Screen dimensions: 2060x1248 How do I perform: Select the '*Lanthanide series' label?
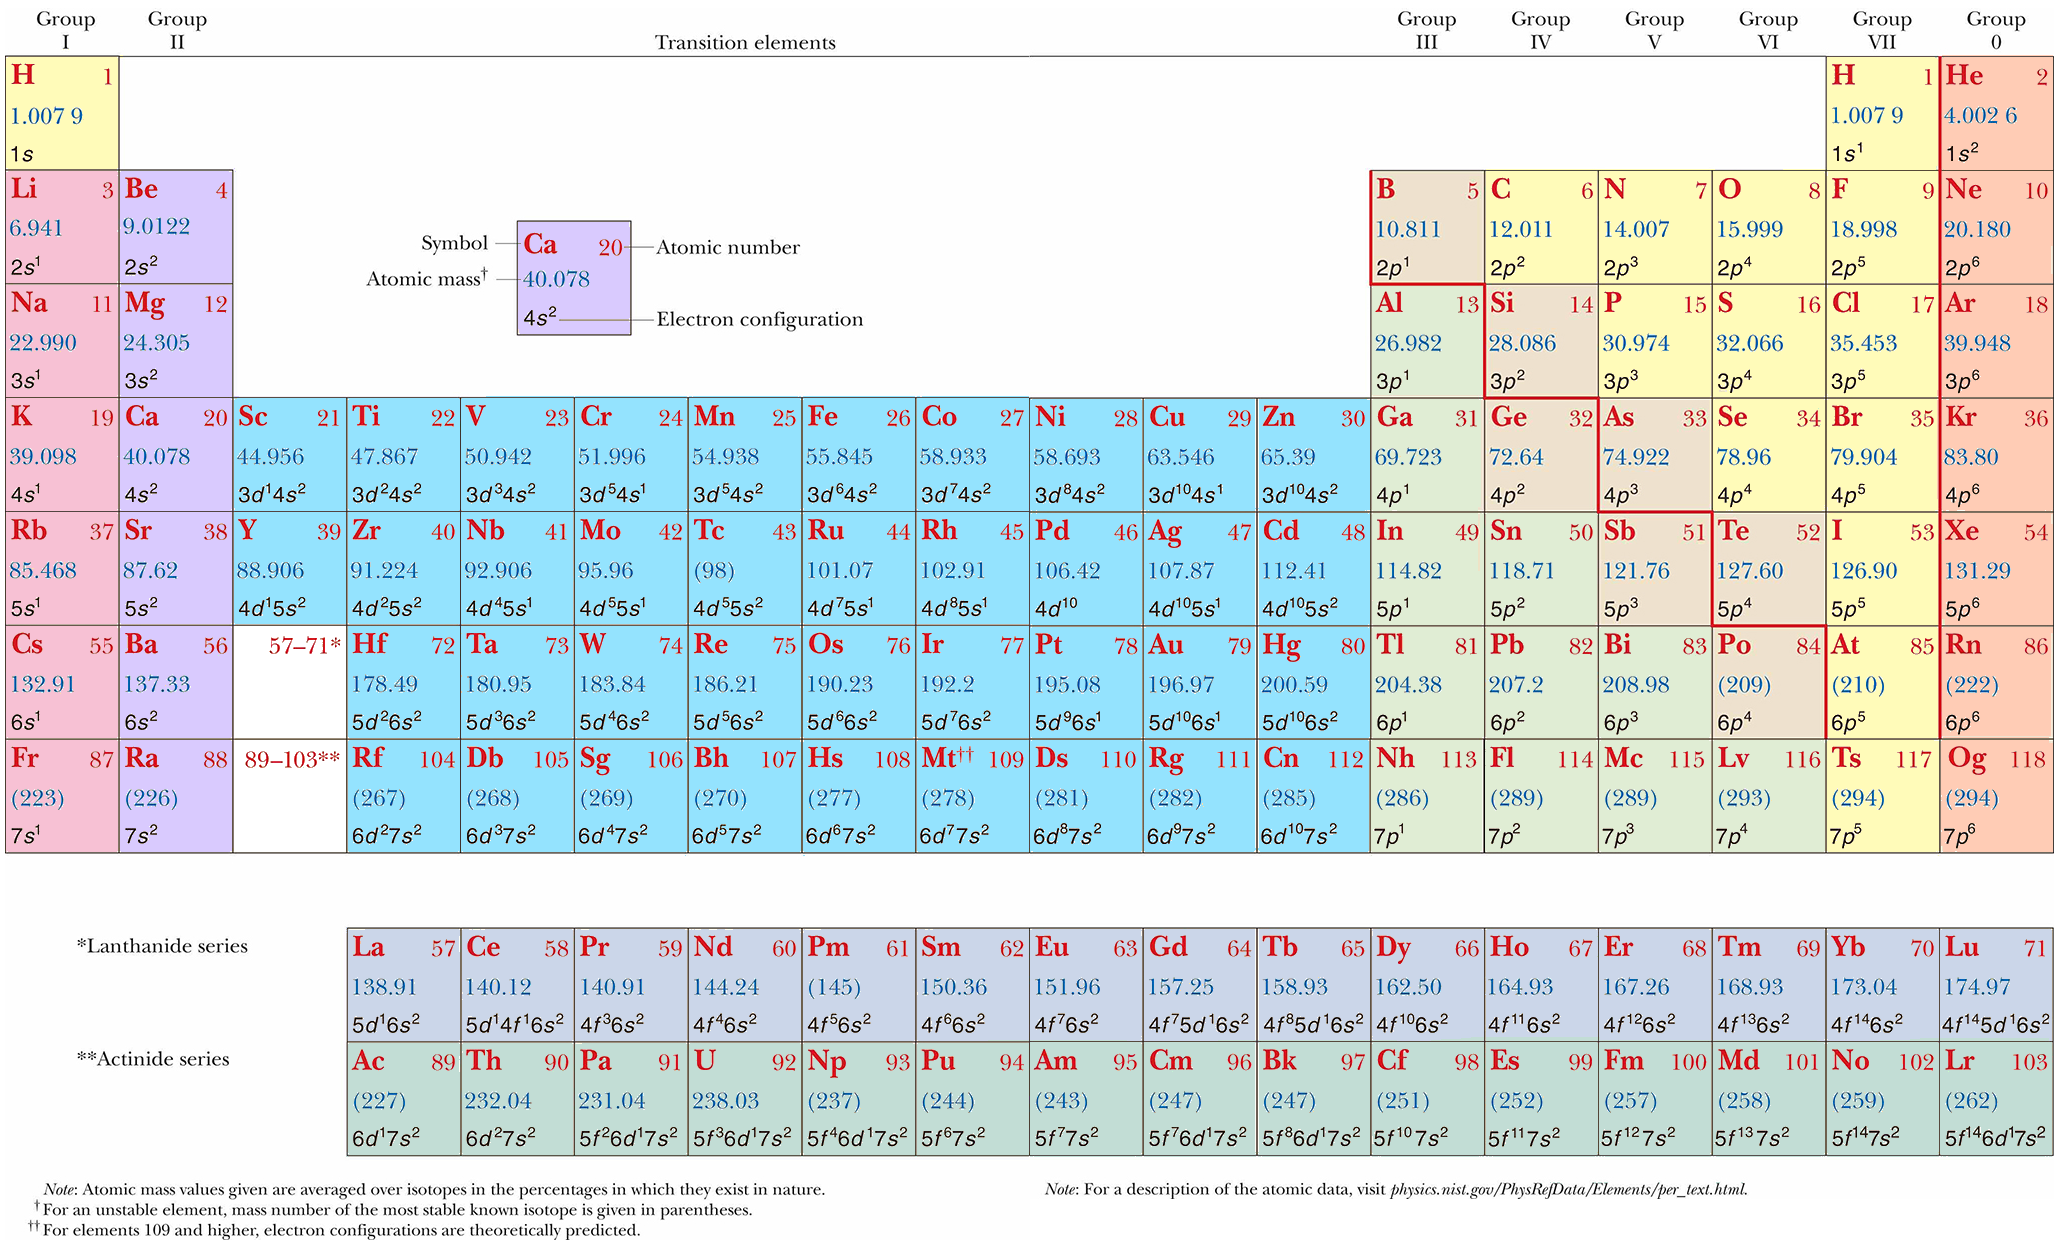162,946
